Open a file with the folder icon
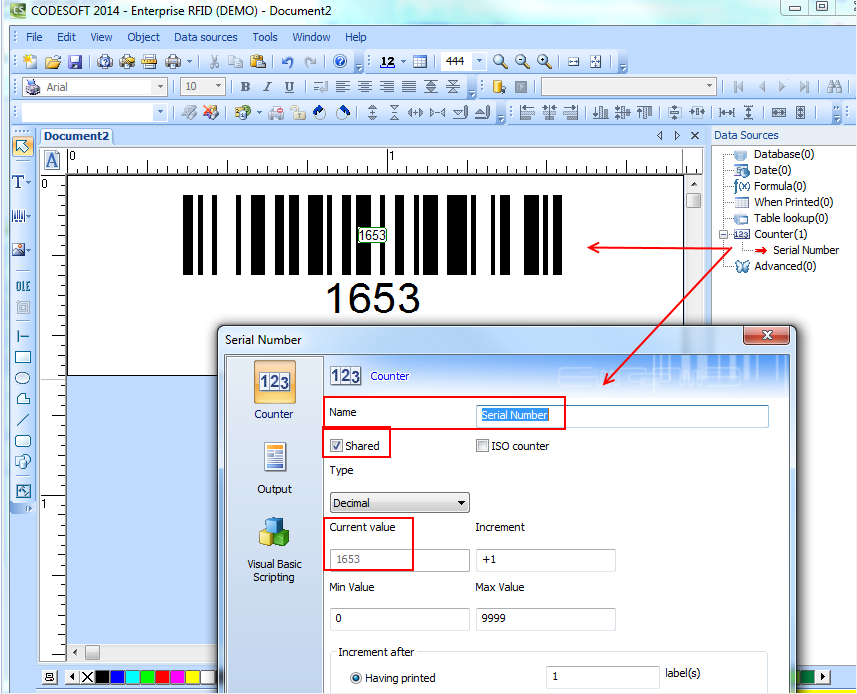This screenshot has height=694, width=857. [52, 62]
